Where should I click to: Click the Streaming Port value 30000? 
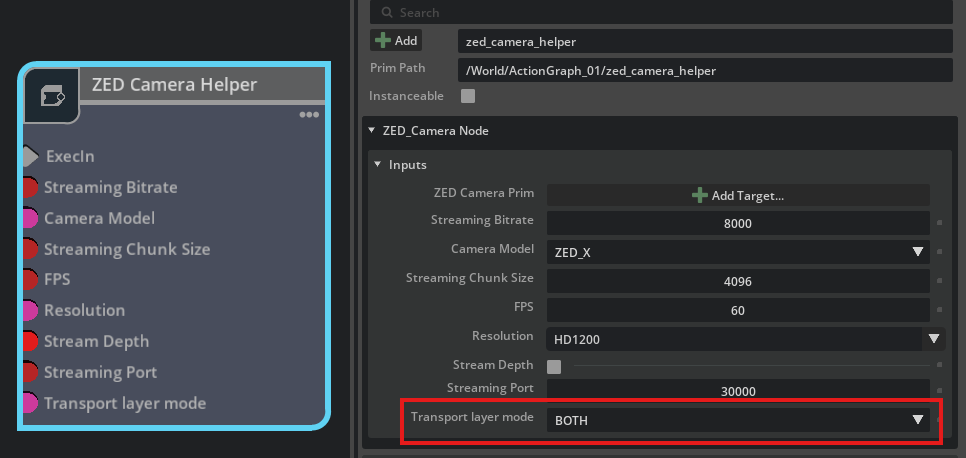(737, 390)
